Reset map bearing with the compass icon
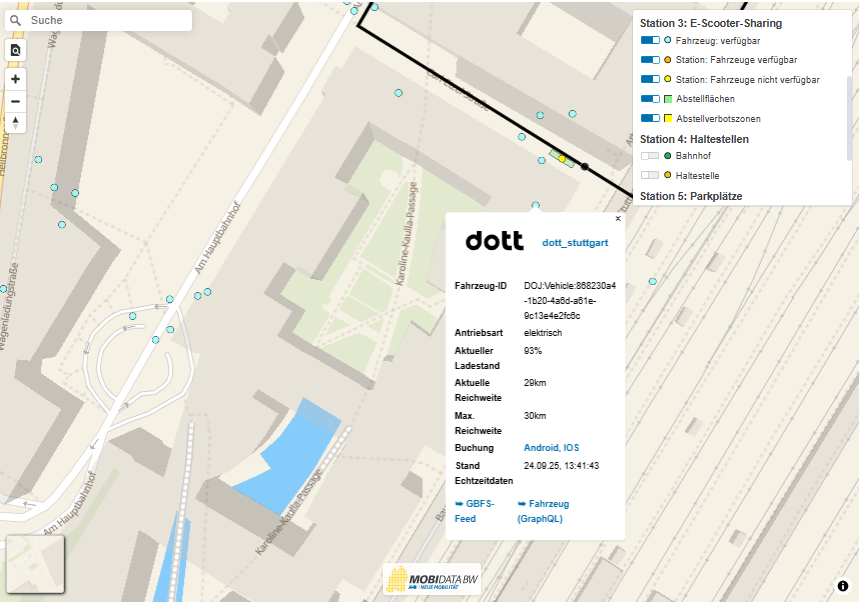Screen dimensions: 862x604 click(15, 122)
